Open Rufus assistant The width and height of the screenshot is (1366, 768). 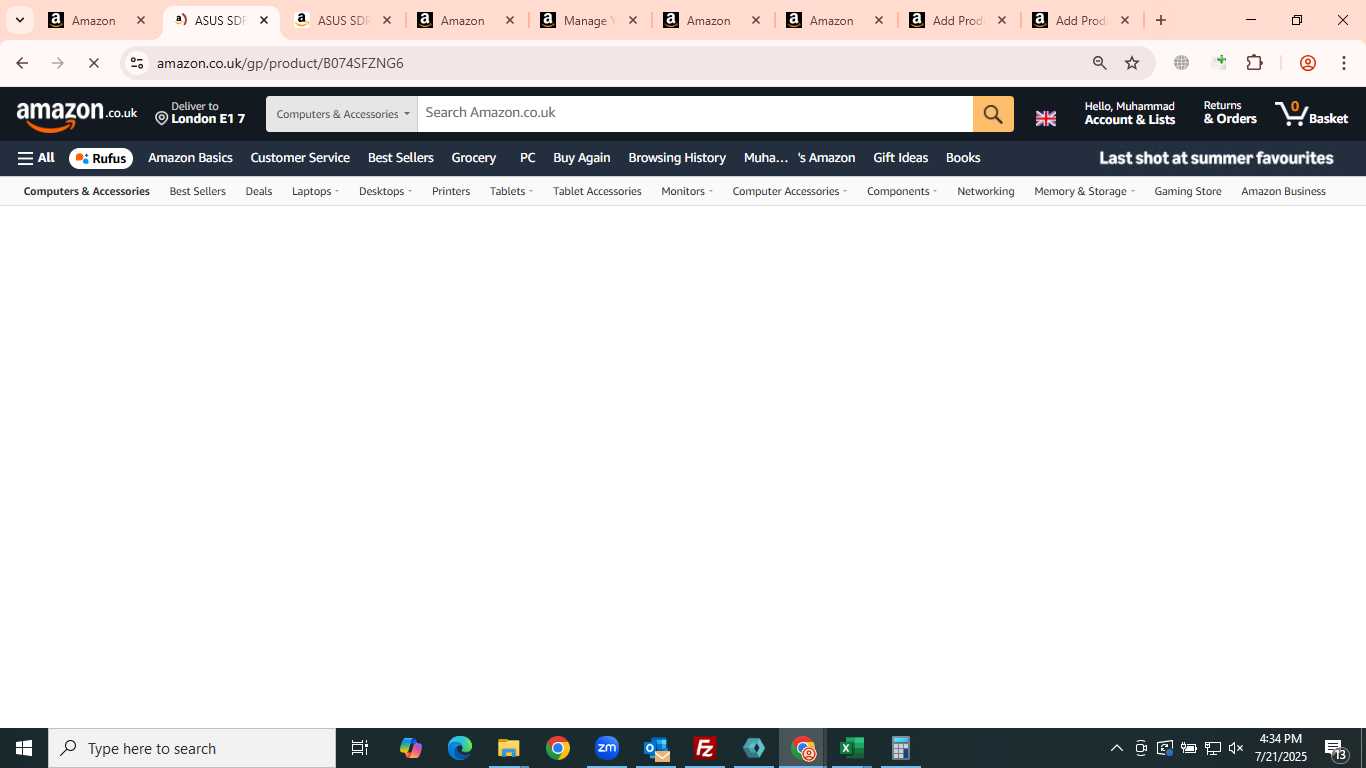click(x=101, y=158)
